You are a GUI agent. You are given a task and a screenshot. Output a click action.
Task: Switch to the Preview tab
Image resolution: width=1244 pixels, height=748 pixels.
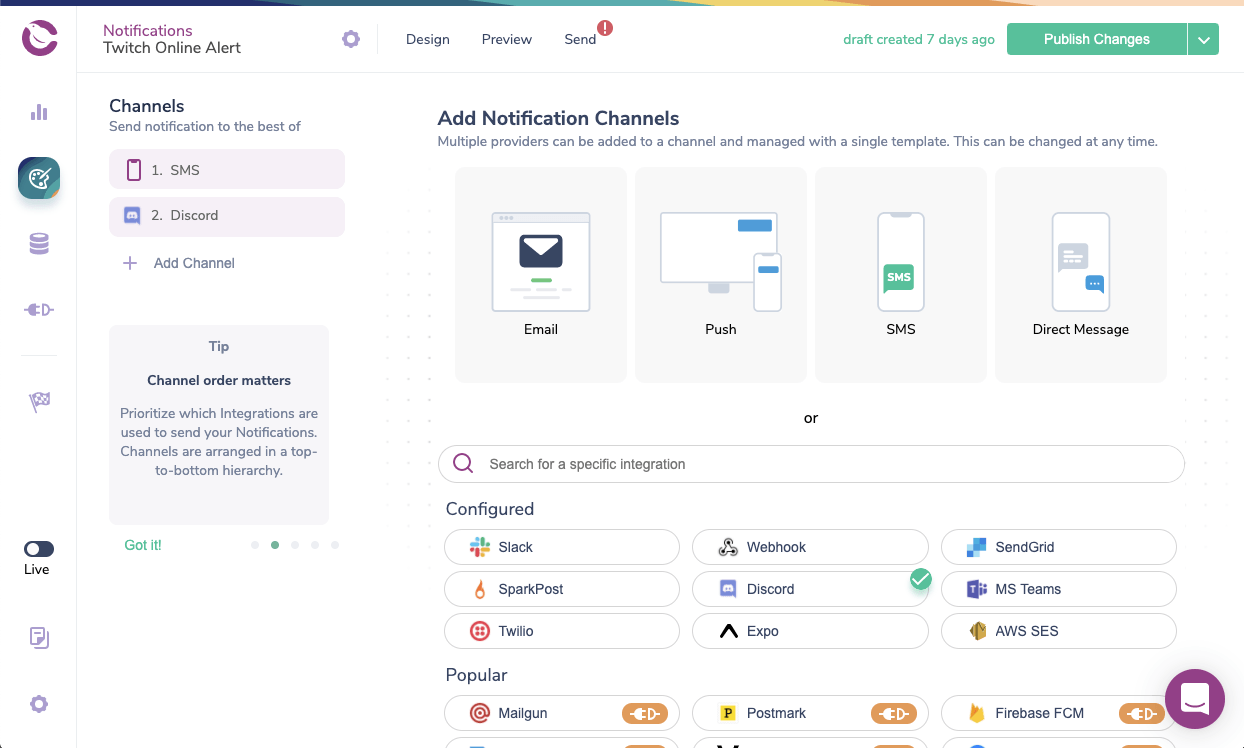pos(506,39)
